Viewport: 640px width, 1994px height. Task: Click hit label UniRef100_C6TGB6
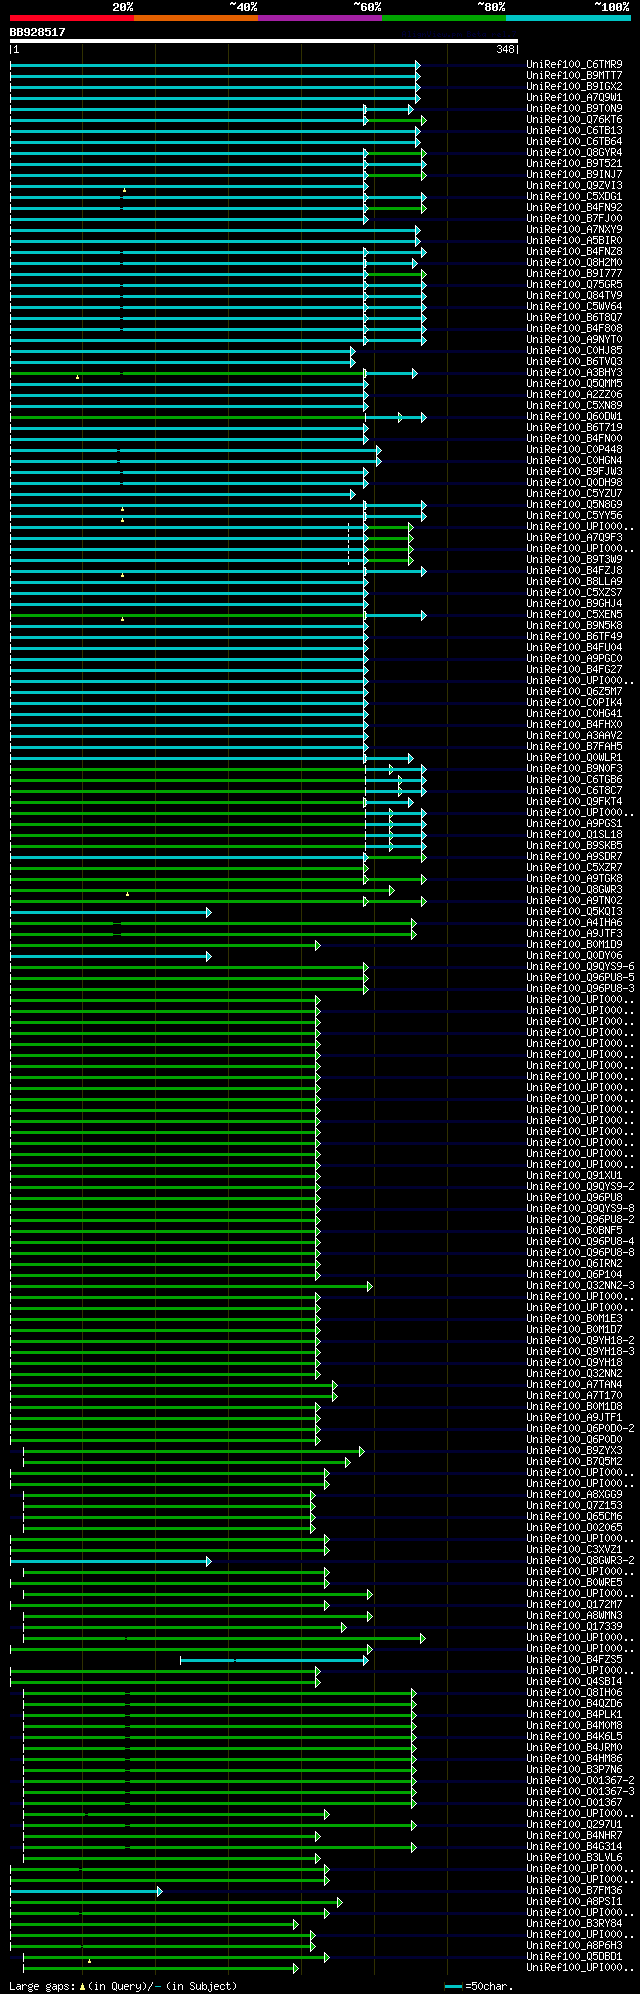pos(575,779)
